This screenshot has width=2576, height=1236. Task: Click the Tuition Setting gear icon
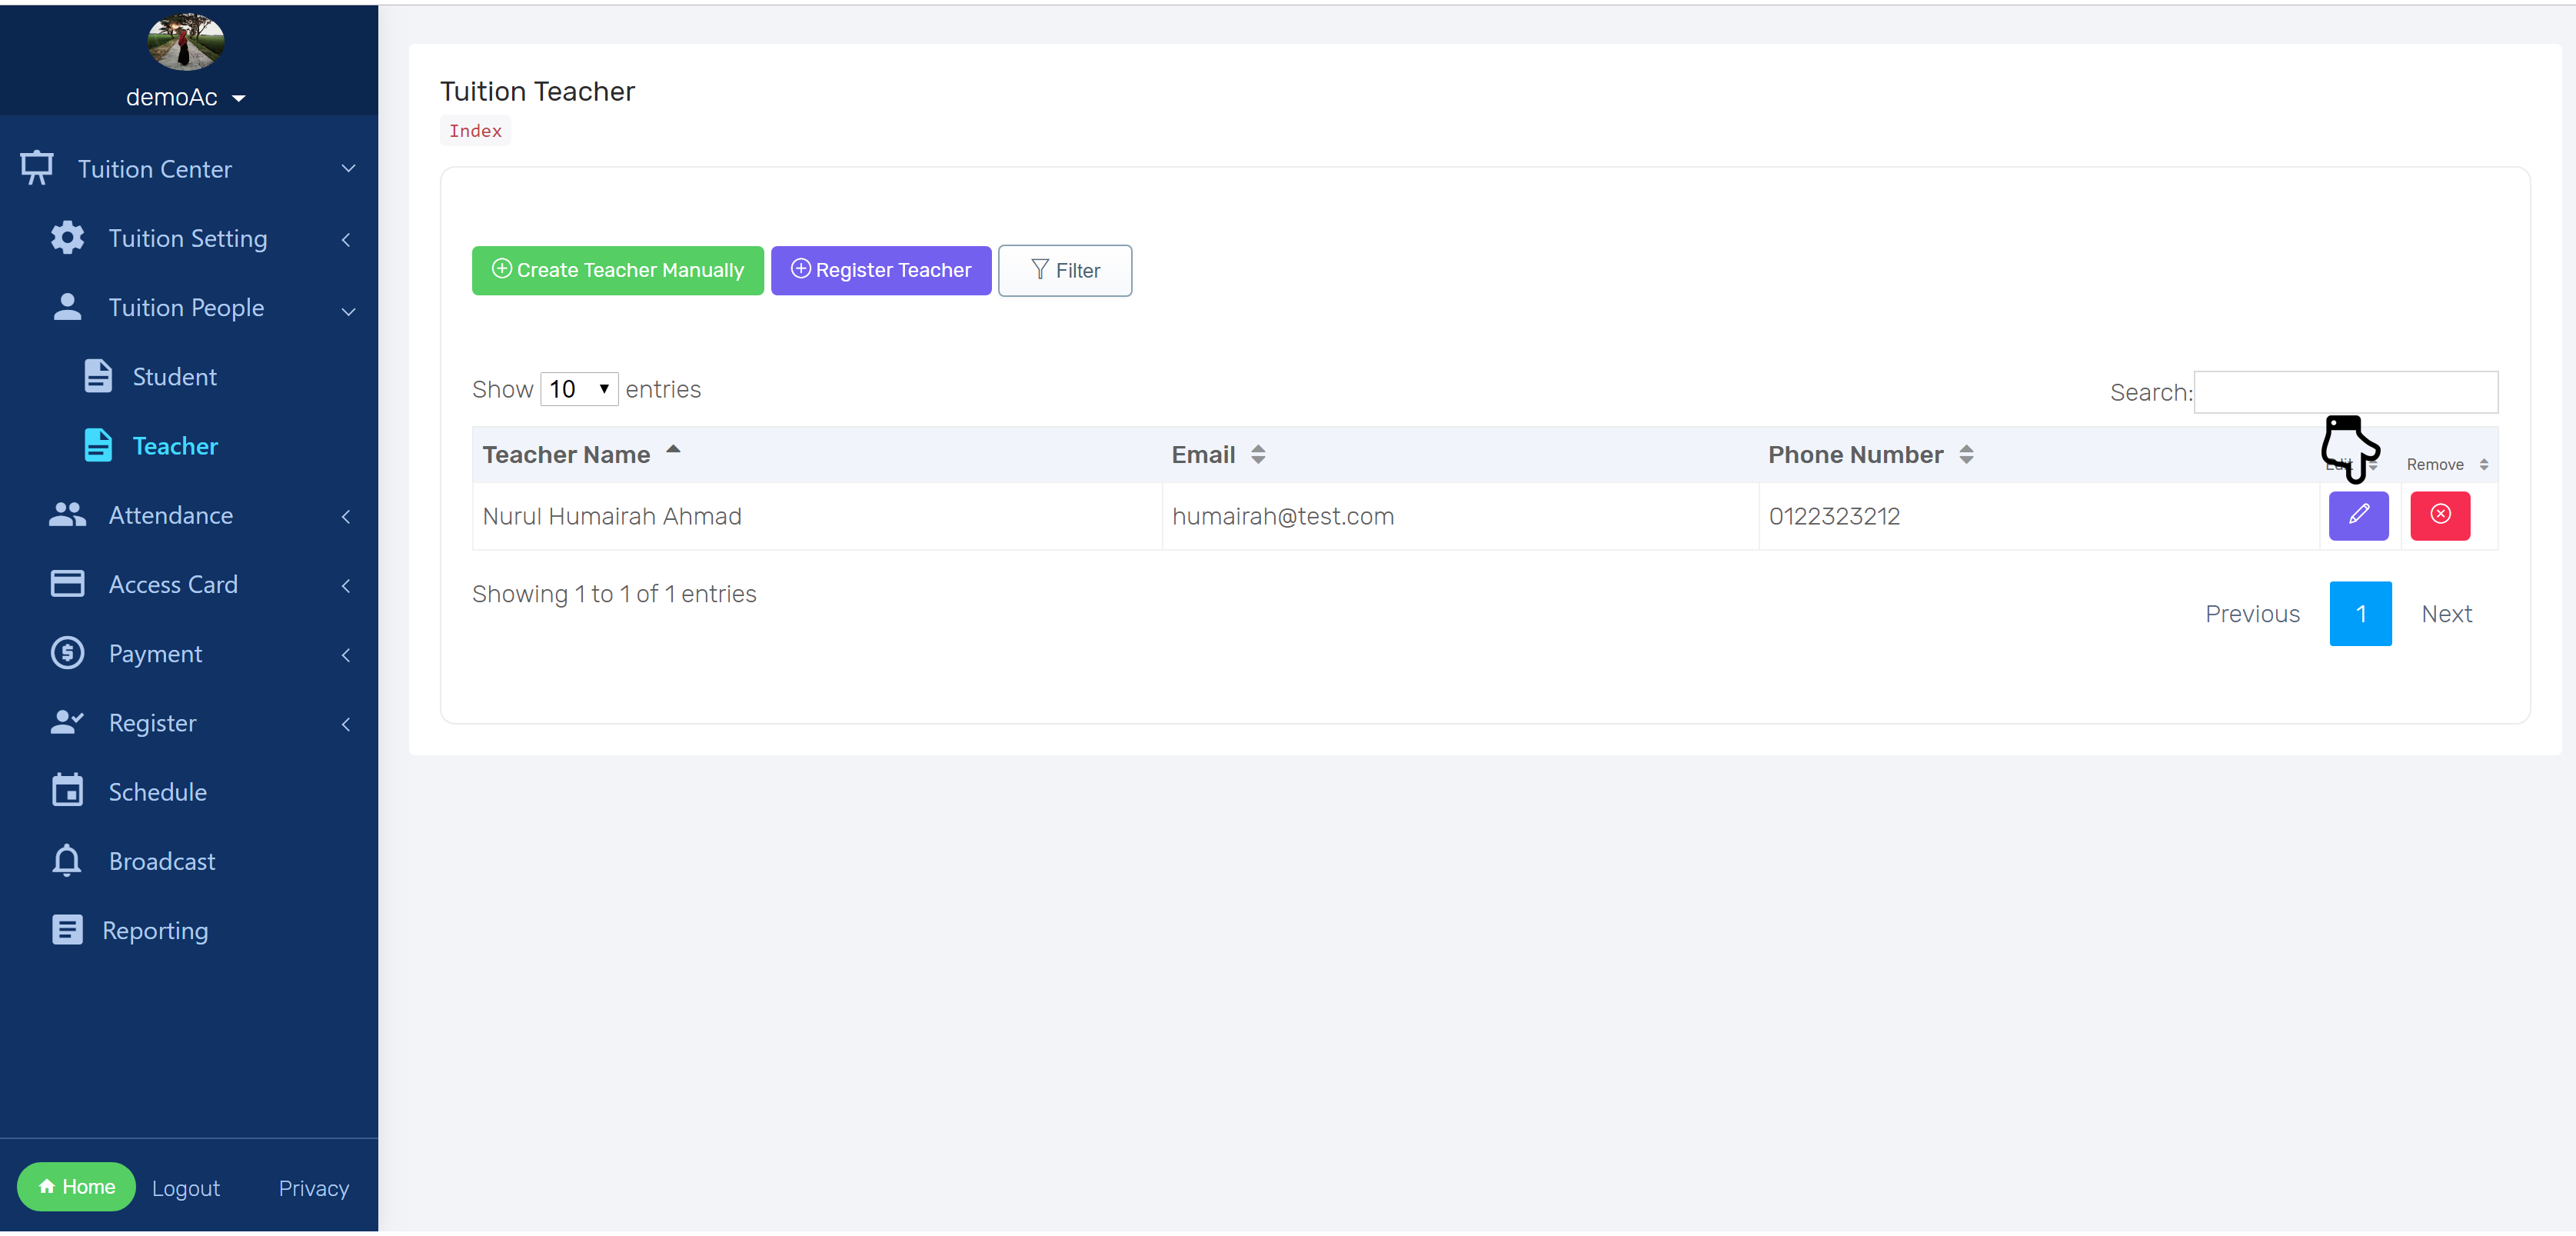(x=68, y=238)
